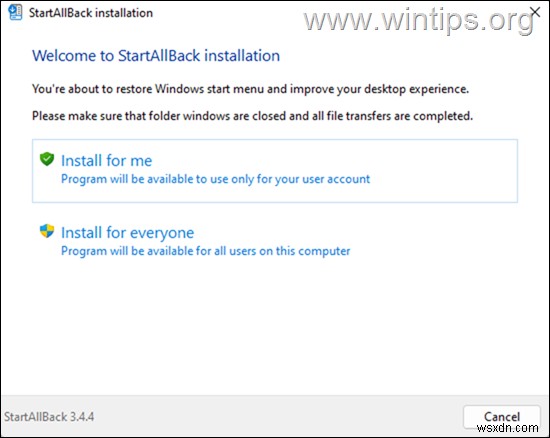Click the green shield icon beside Install for me
The height and width of the screenshot is (438, 550).
[47, 159]
